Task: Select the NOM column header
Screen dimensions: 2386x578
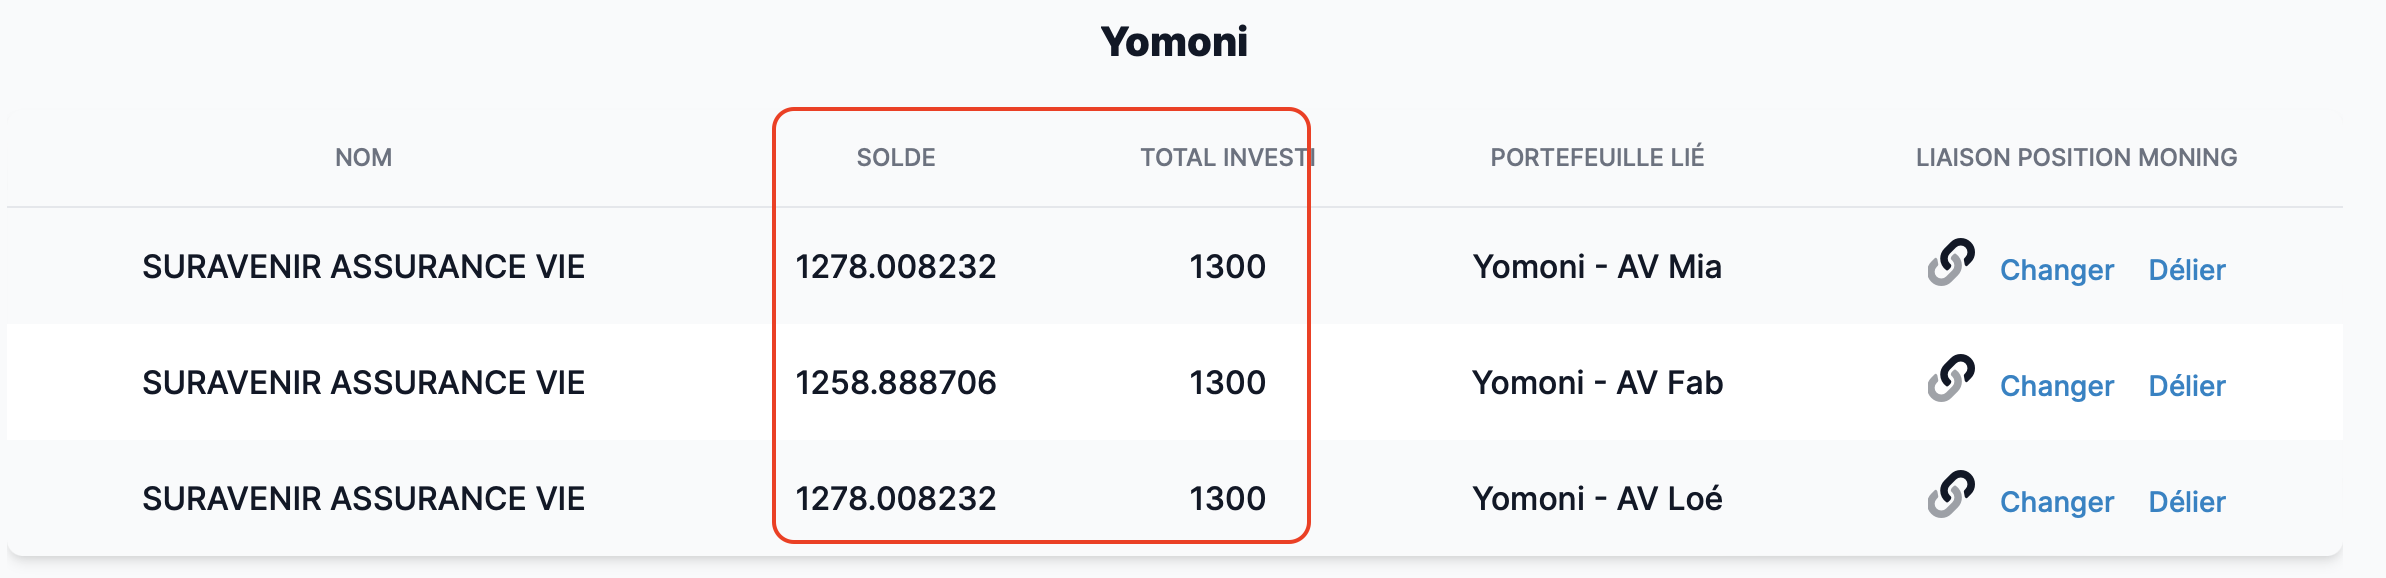Action: [x=363, y=158]
